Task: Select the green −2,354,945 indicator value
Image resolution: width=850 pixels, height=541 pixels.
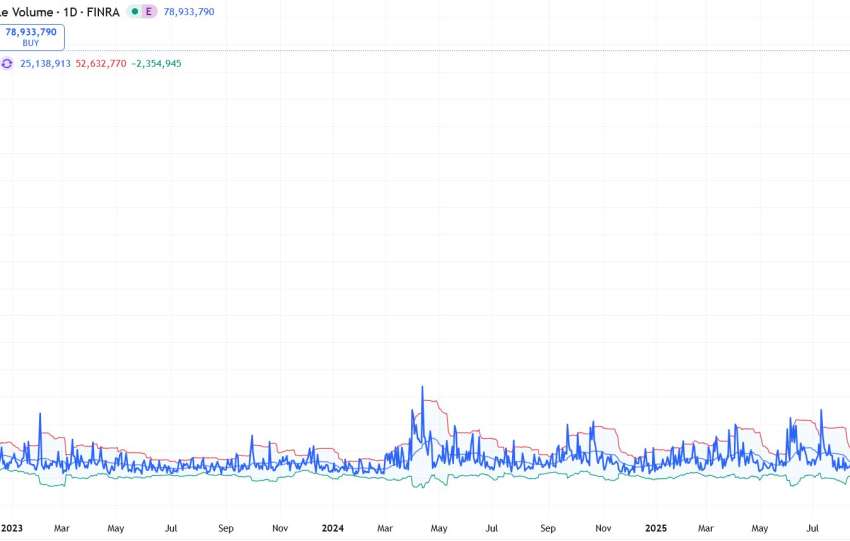Action: [156, 63]
